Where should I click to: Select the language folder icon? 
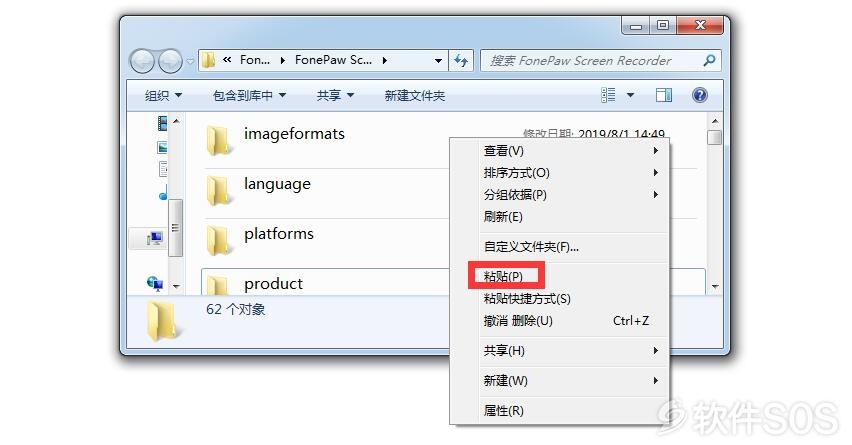[218, 190]
